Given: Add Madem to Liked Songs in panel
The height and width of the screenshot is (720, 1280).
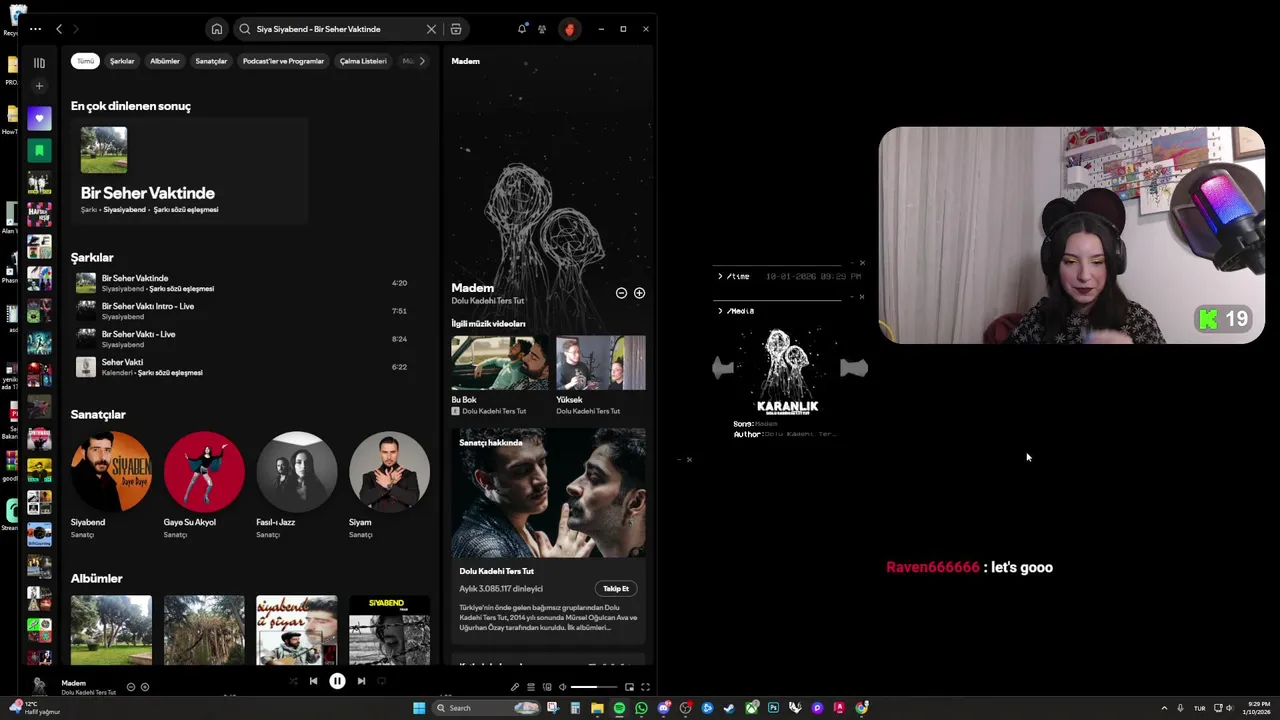Looking at the screenshot, I should 639,293.
